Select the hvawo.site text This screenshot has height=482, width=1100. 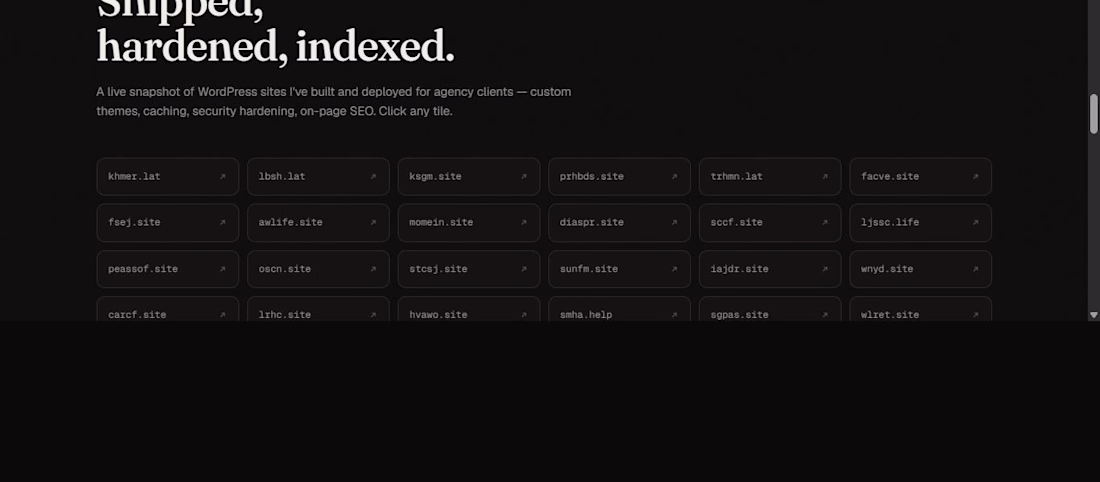[x=438, y=315]
